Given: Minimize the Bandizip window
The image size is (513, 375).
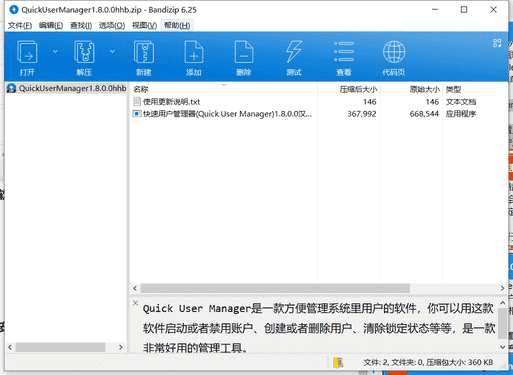Looking at the screenshot, I should click(435, 10).
